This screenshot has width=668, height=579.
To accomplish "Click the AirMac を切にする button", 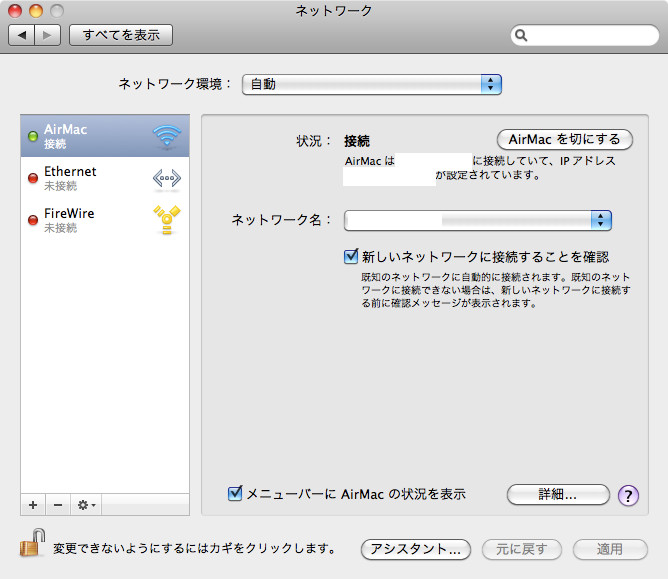I will pyautogui.click(x=564, y=139).
